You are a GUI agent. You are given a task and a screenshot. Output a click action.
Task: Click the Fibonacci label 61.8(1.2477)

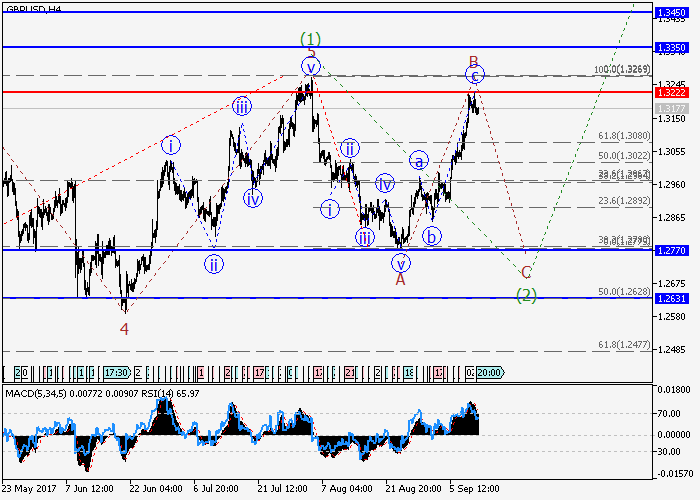tap(624, 345)
